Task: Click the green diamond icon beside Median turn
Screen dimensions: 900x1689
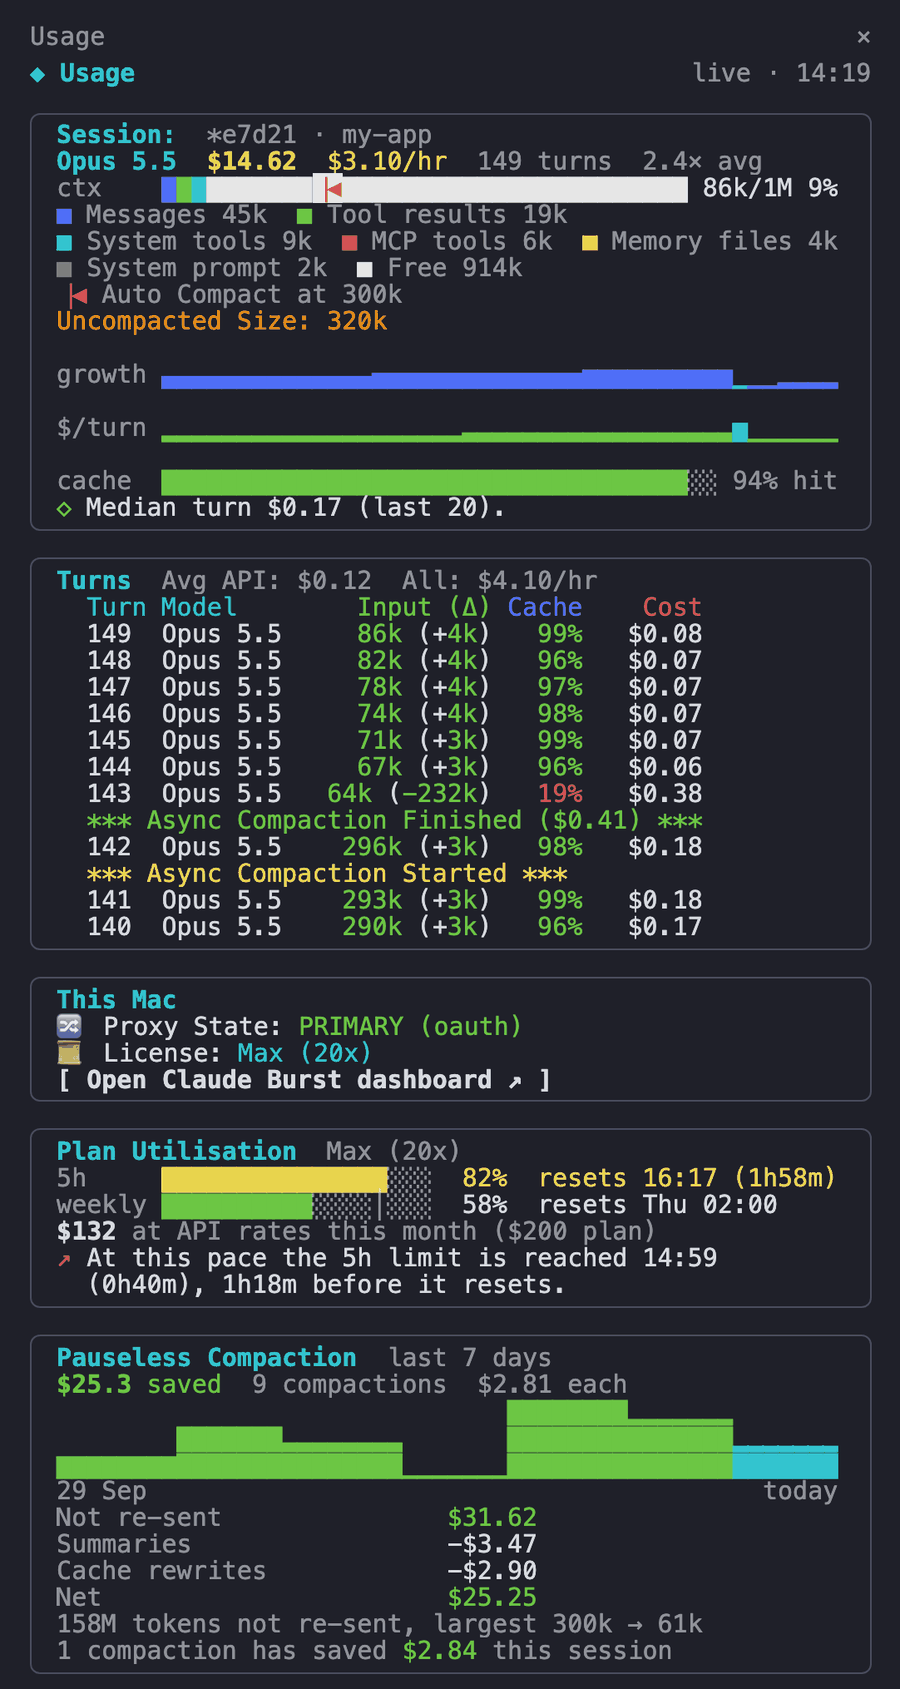Action: tap(65, 509)
